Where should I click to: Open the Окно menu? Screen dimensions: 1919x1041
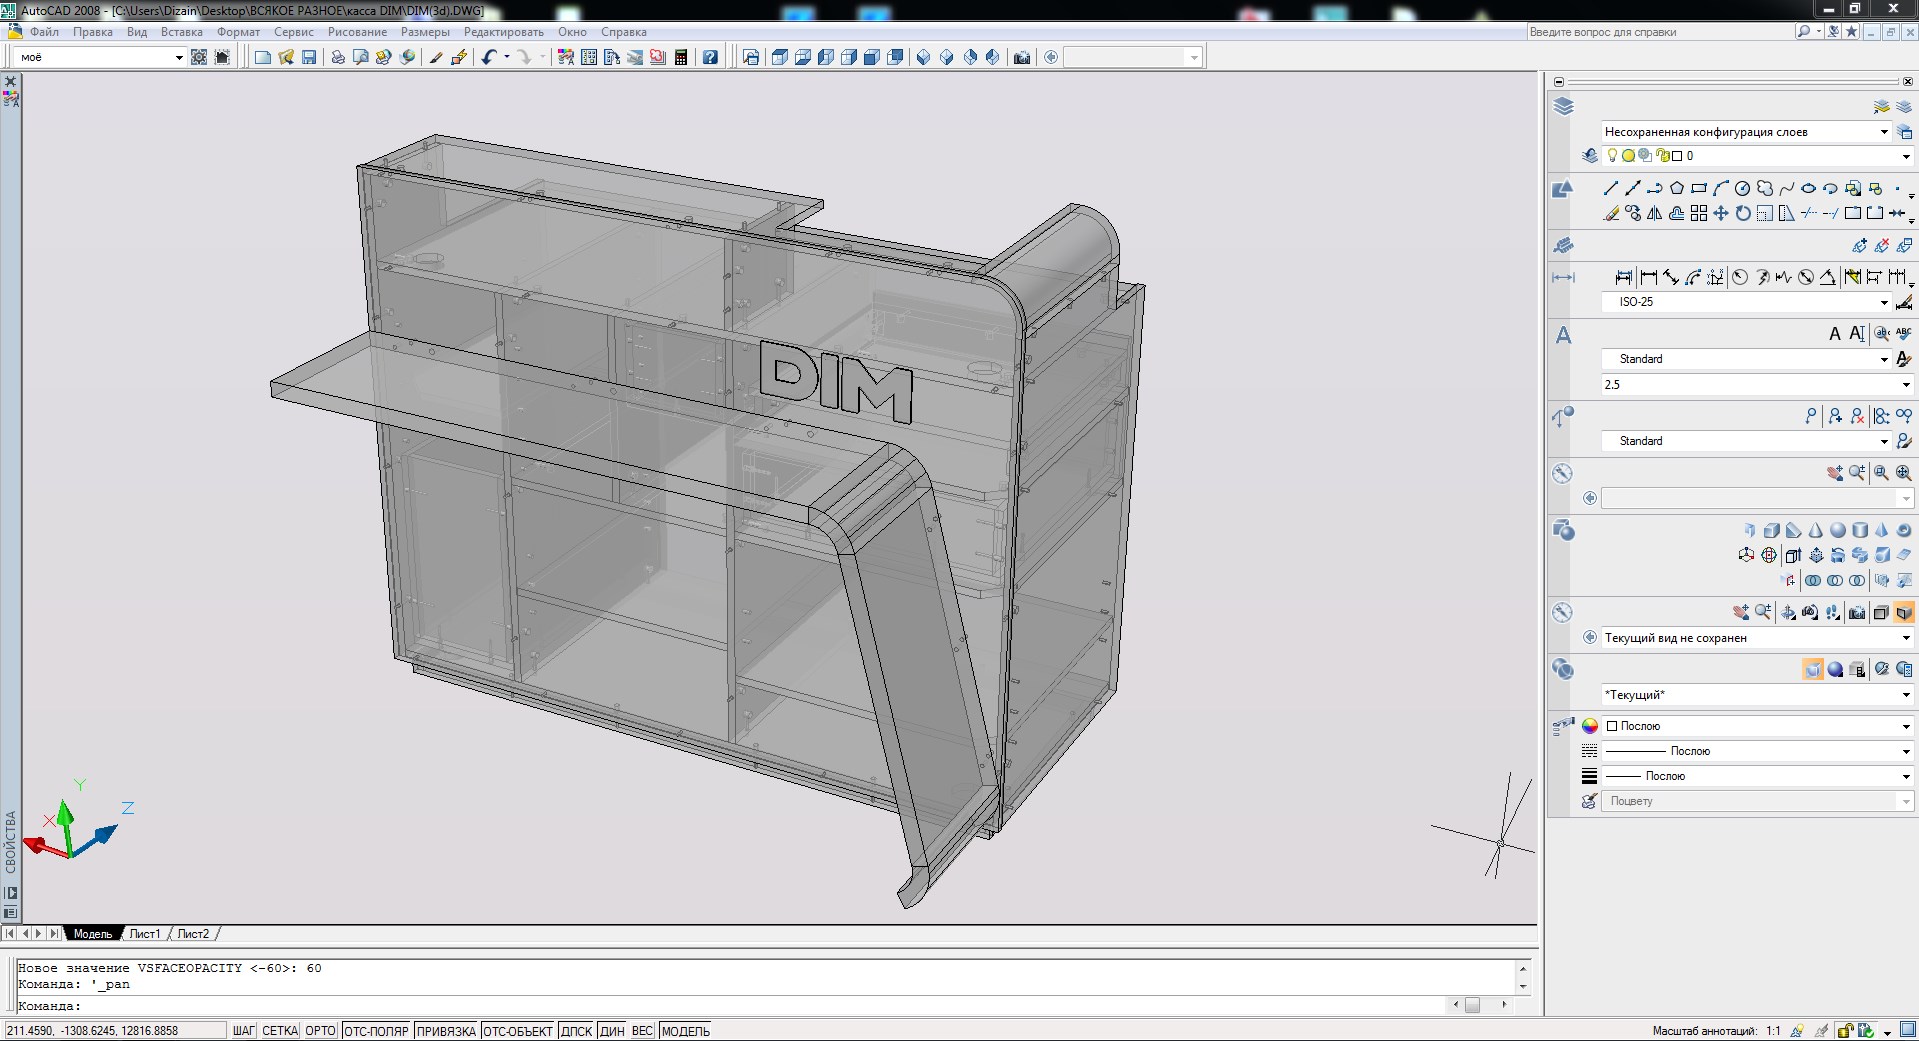(x=572, y=32)
